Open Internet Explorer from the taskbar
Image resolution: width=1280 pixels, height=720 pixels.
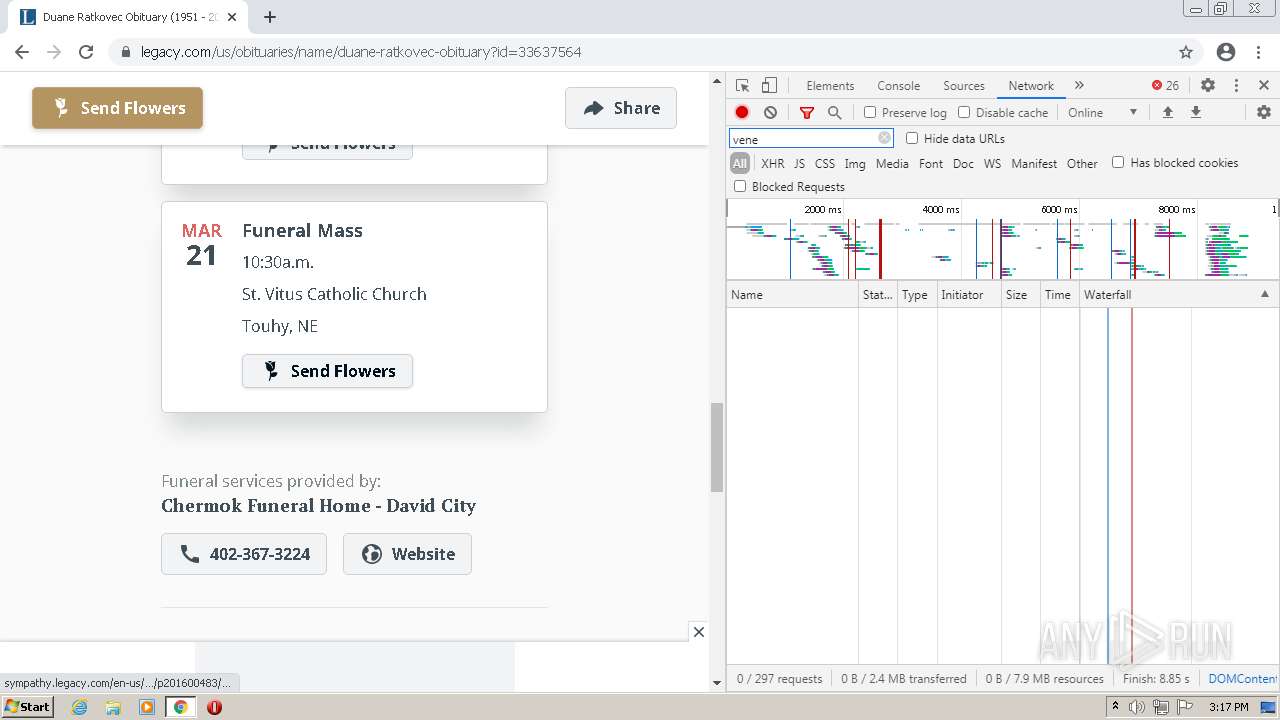pyautogui.click(x=79, y=707)
